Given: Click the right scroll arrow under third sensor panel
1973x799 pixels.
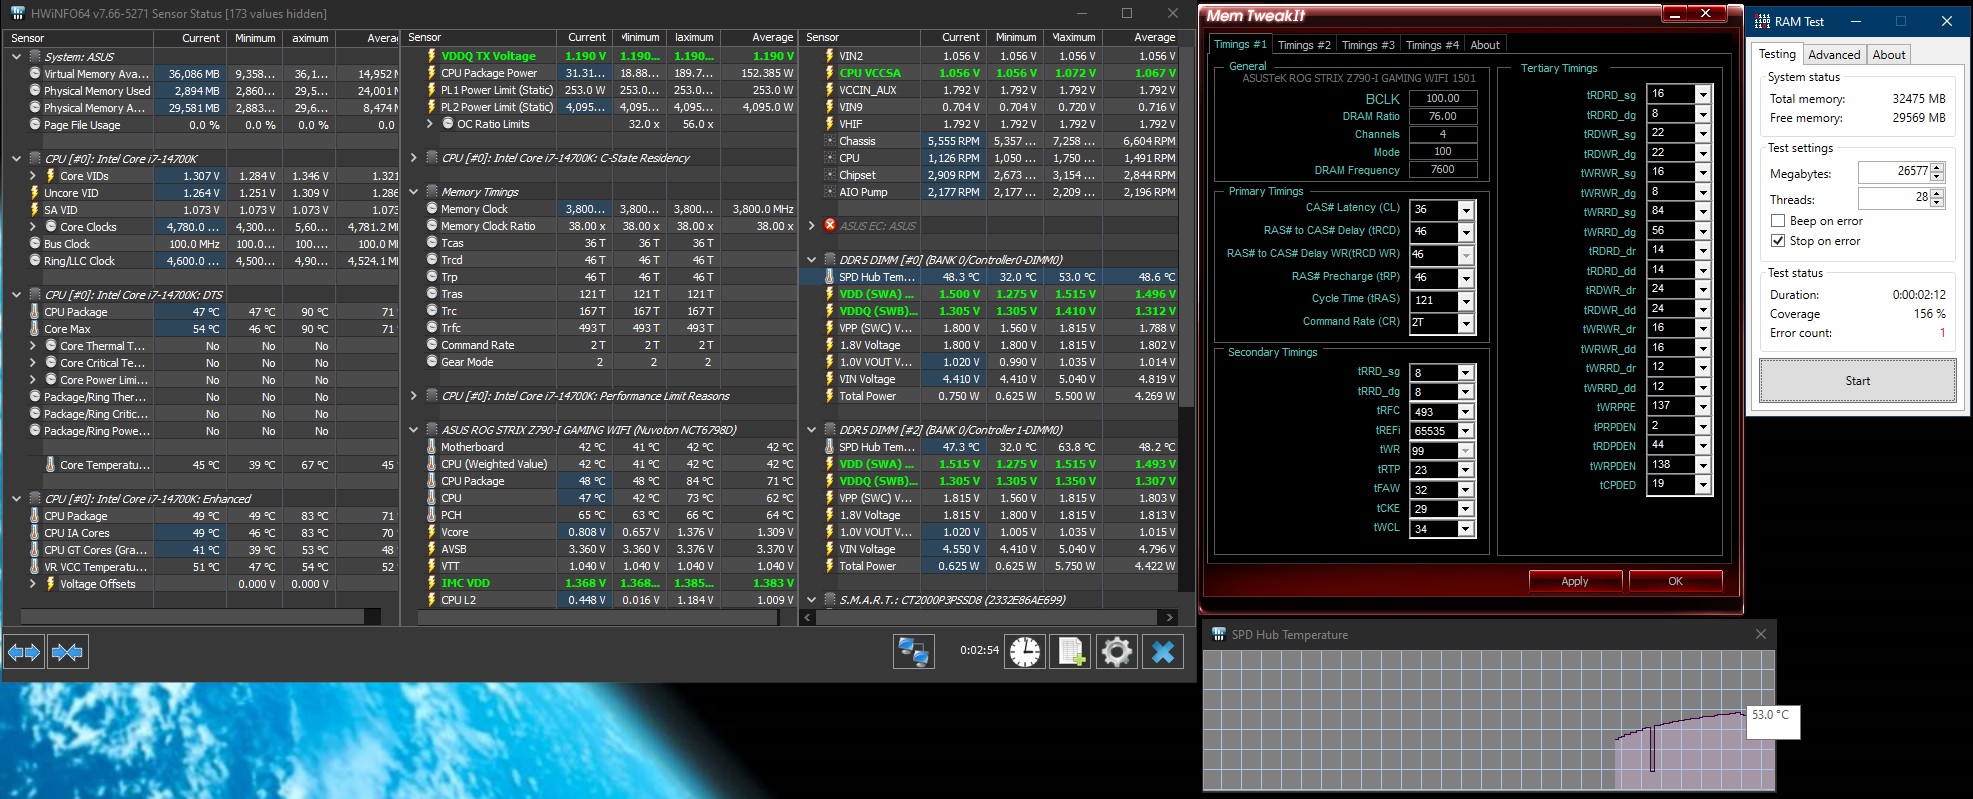Looking at the screenshot, I should (1170, 618).
